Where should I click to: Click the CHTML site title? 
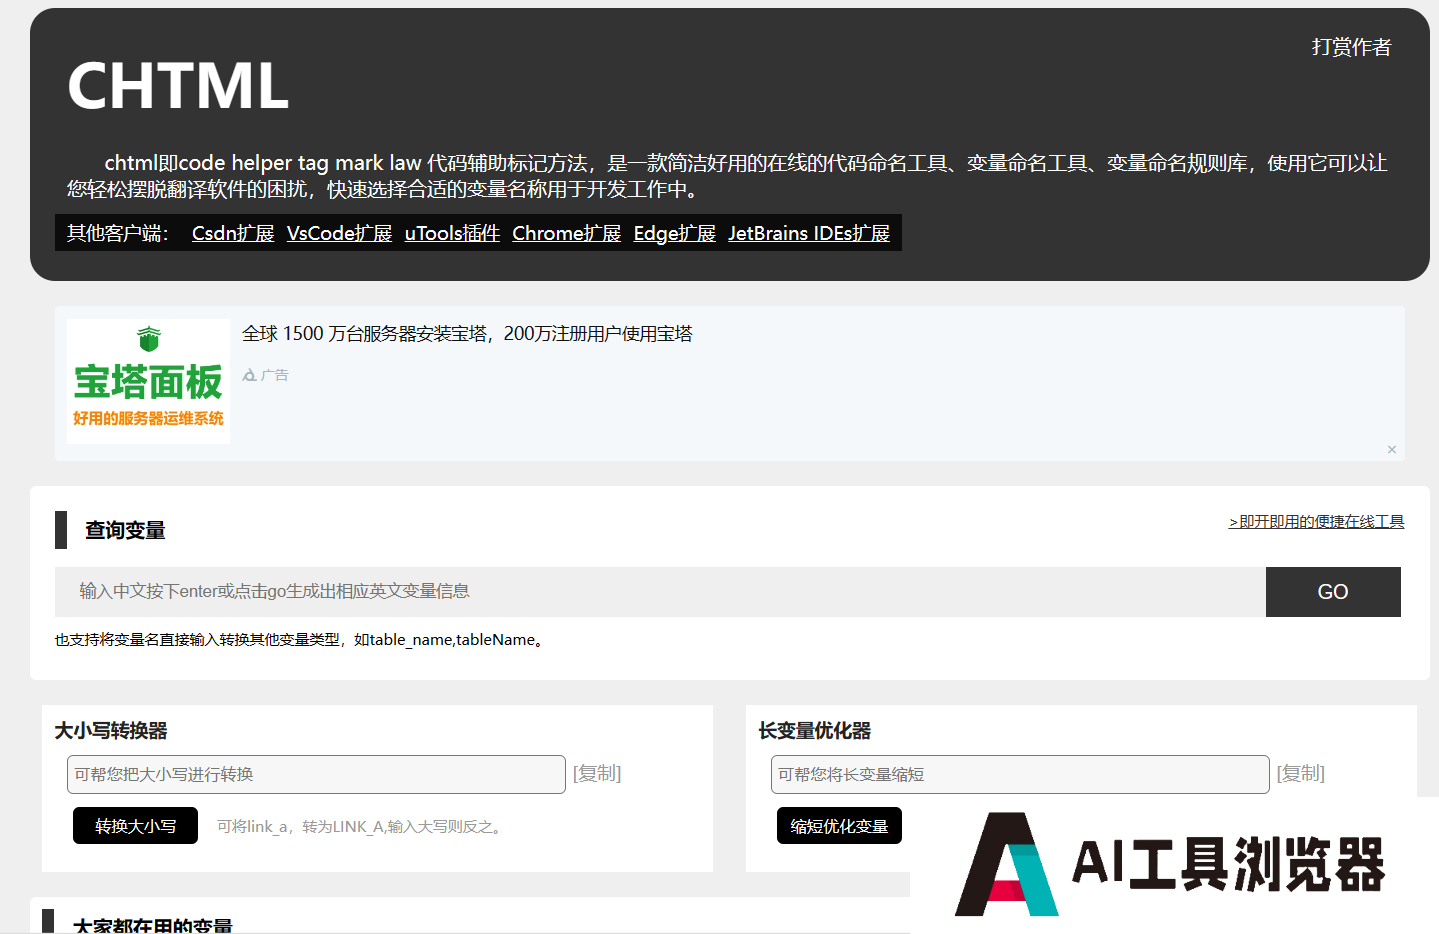coord(178,86)
